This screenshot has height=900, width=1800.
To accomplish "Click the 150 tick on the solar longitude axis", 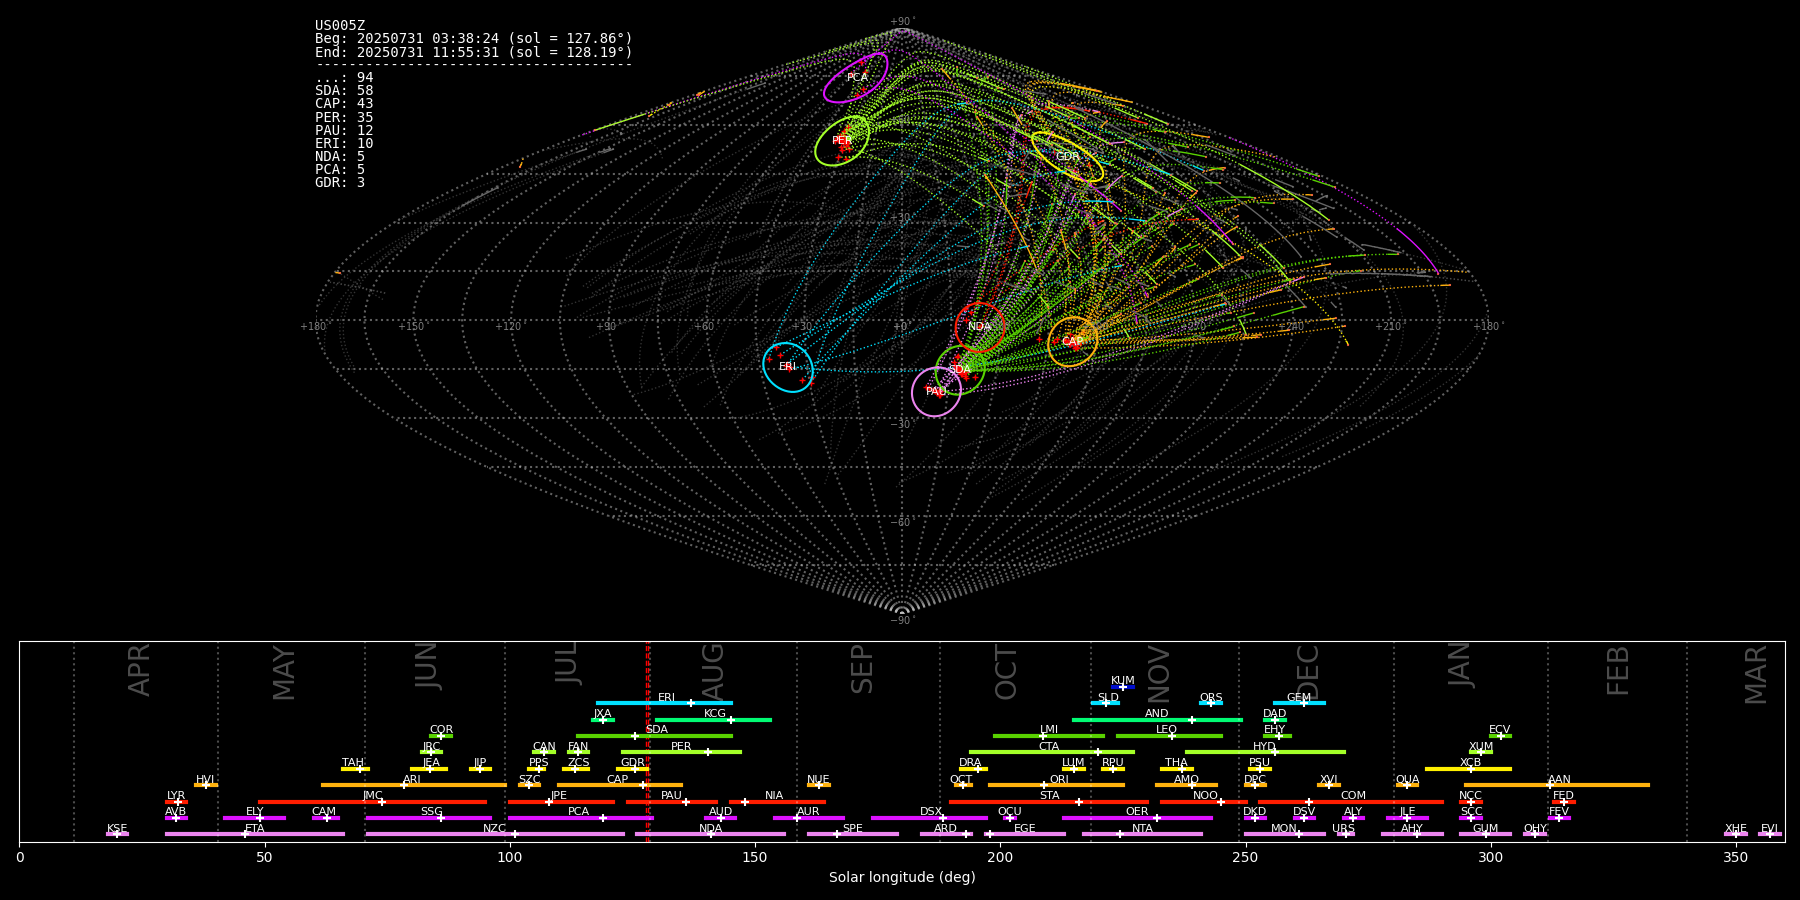I will [x=755, y=857].
